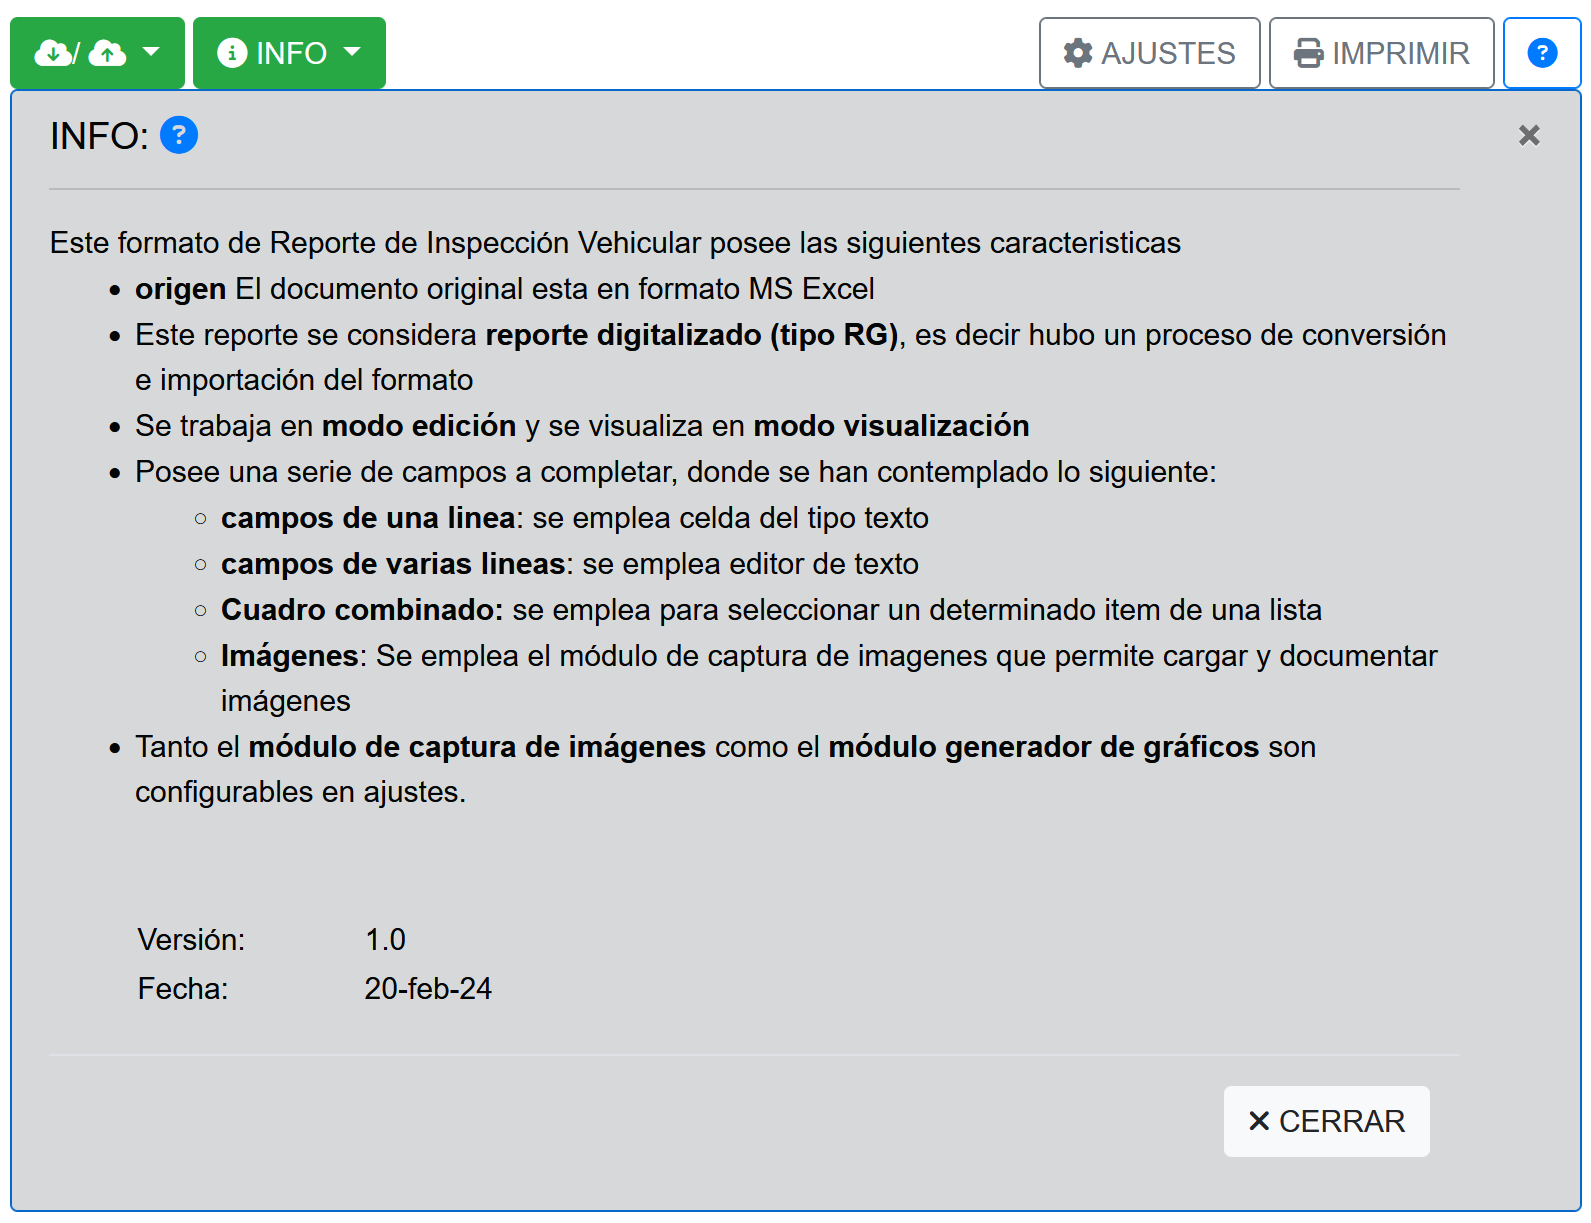Viewport: 1591px width, 1223px height.
Task: Click the date value 20-feb-24
Action: [428, 989]
